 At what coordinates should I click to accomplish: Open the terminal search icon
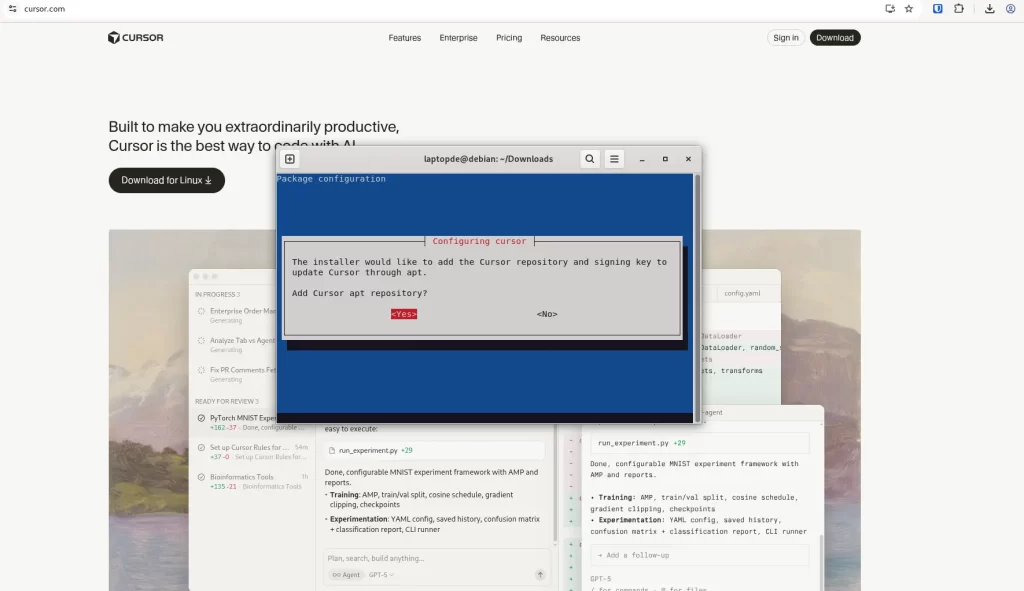pyautogui.click(x=590, y=159)
